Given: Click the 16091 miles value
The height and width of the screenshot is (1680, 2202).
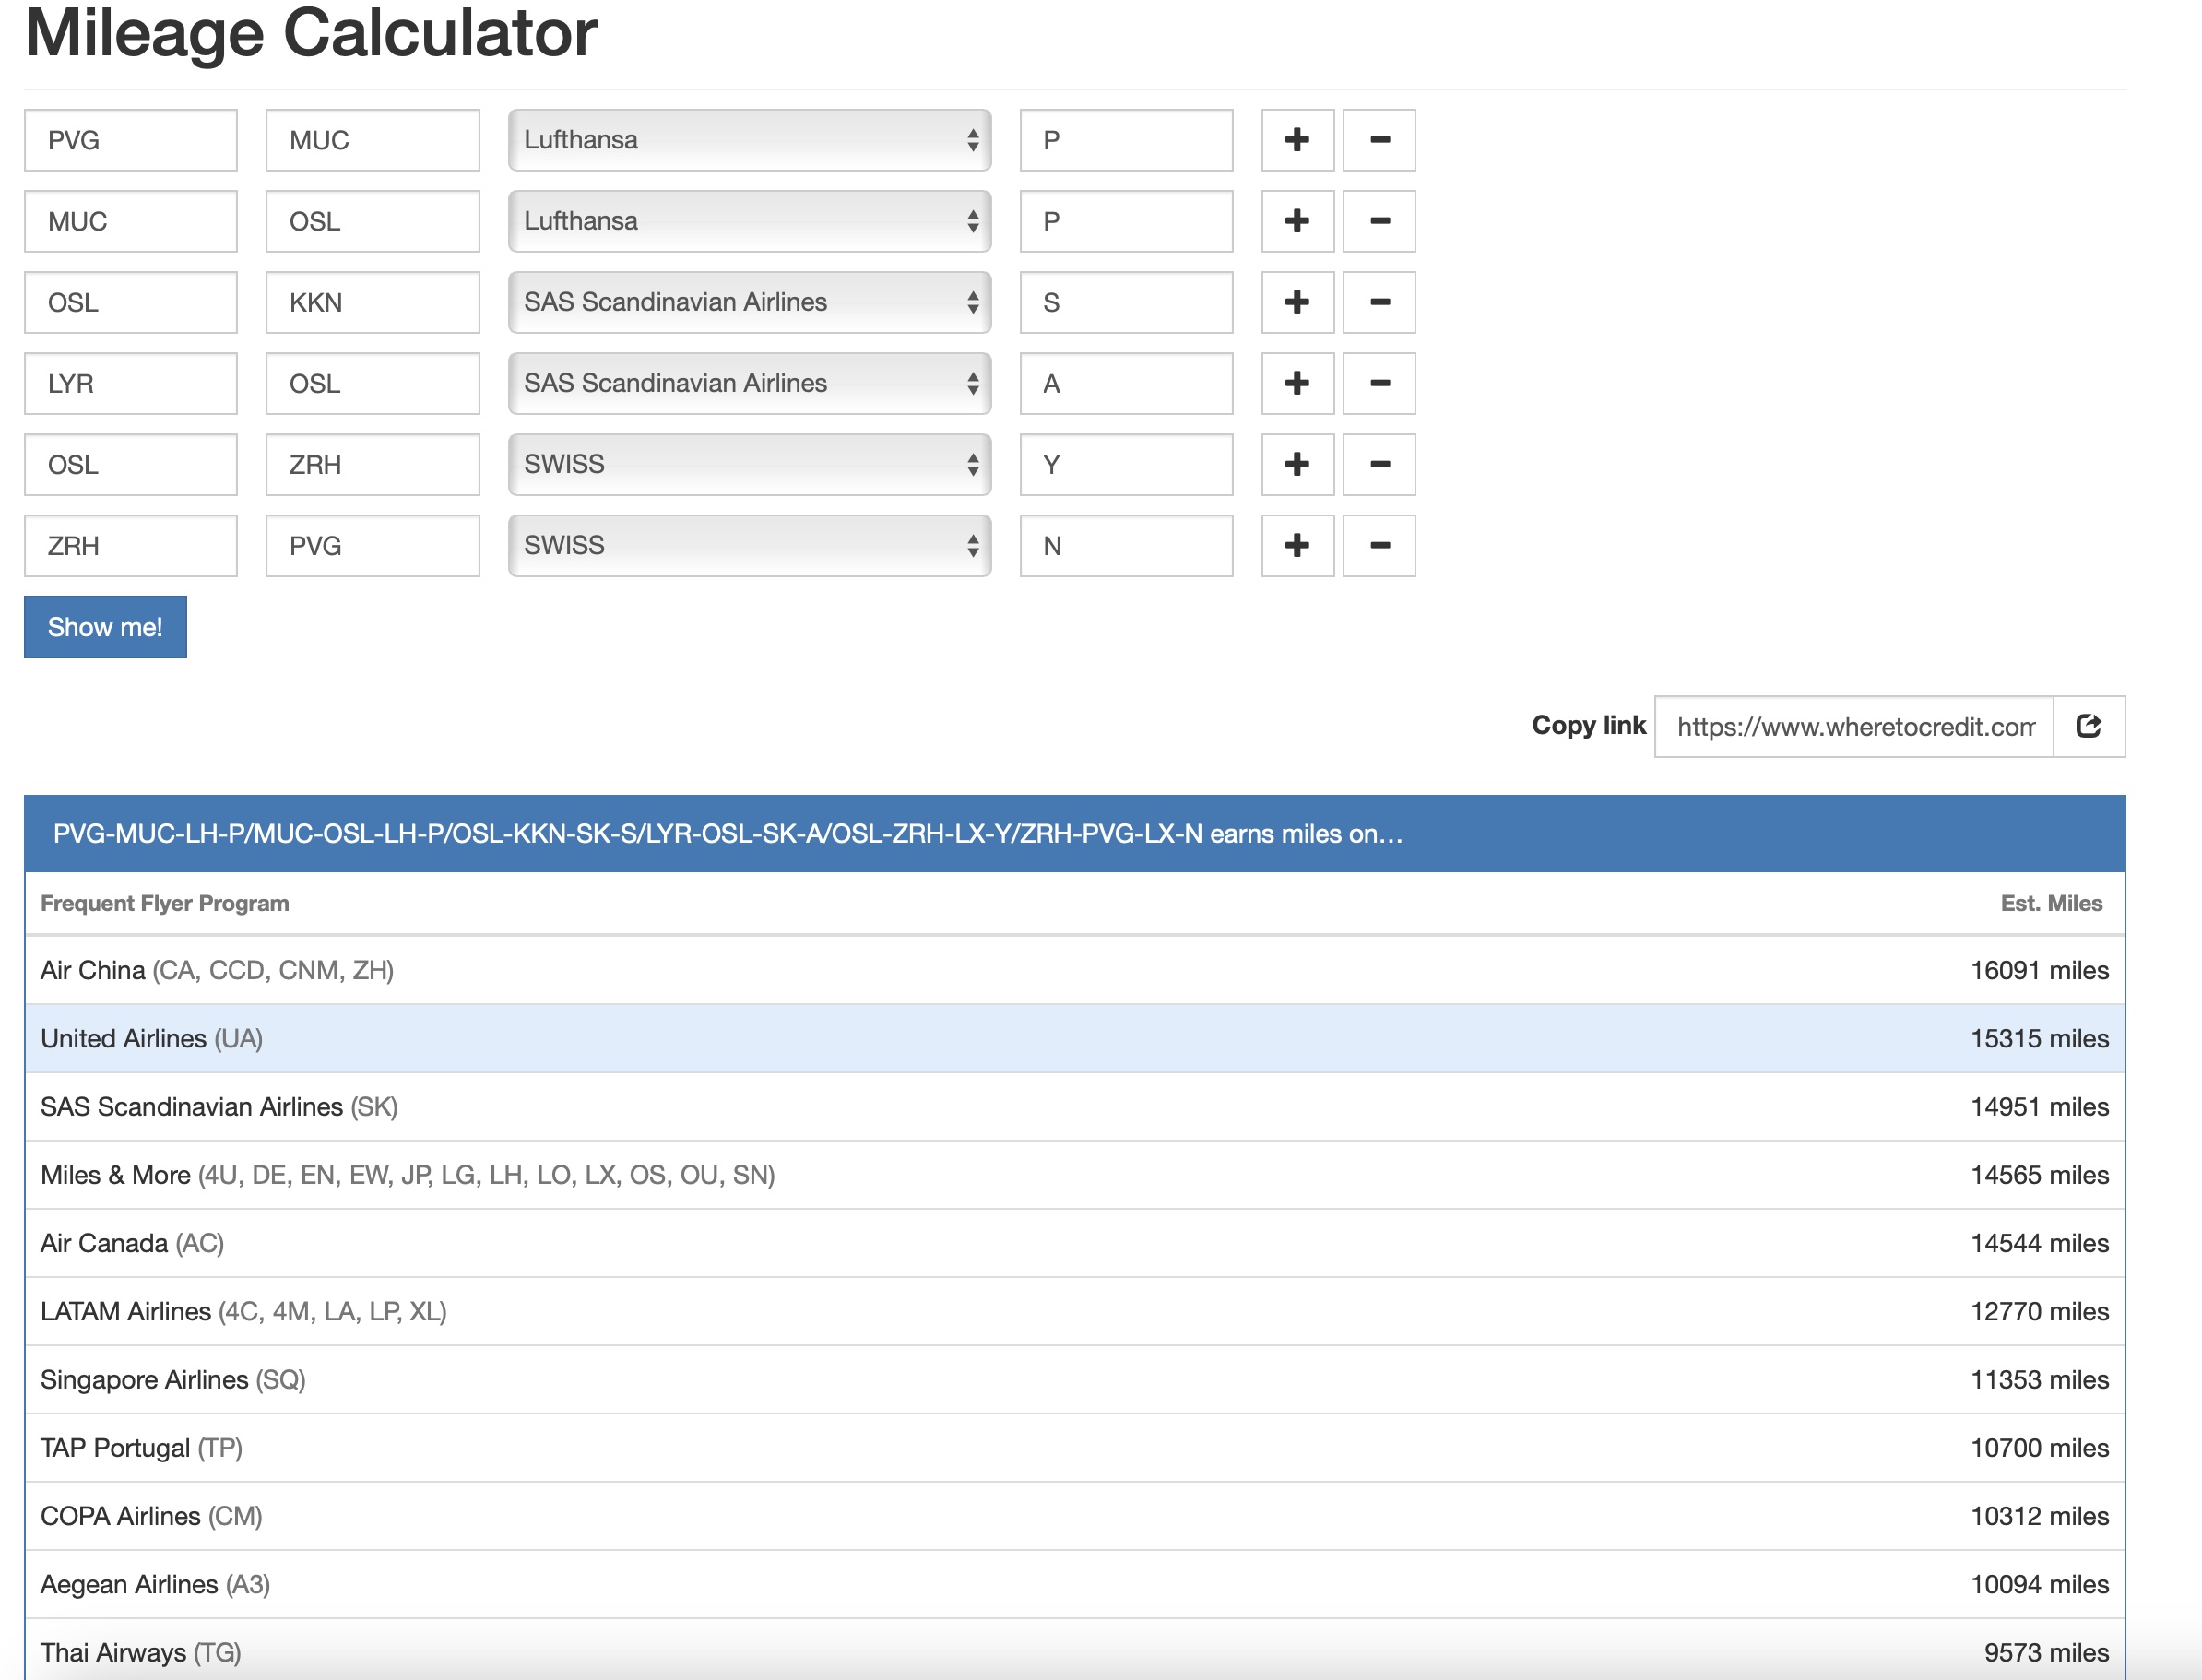Looking at the screenshot, I should tap(2039, 970).
